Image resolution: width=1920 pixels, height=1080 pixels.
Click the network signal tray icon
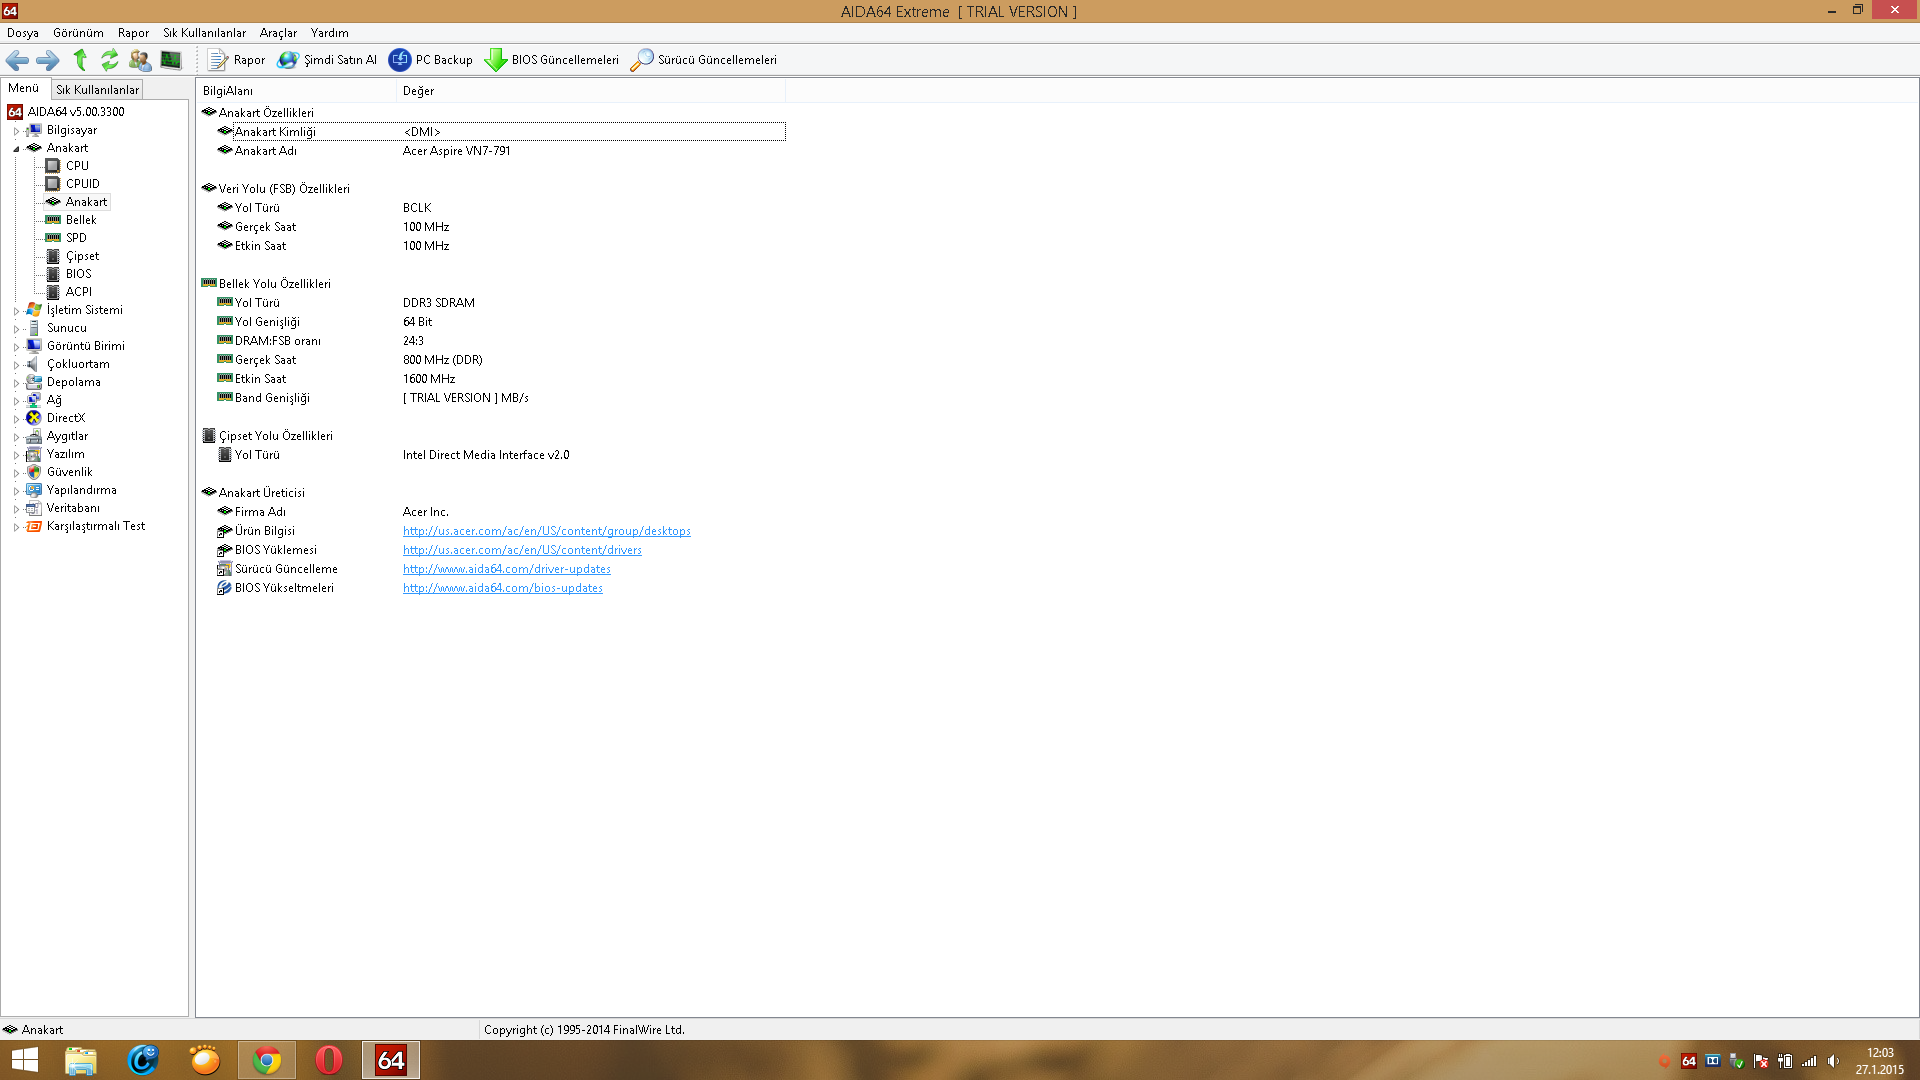(x=1809, y=1061)
